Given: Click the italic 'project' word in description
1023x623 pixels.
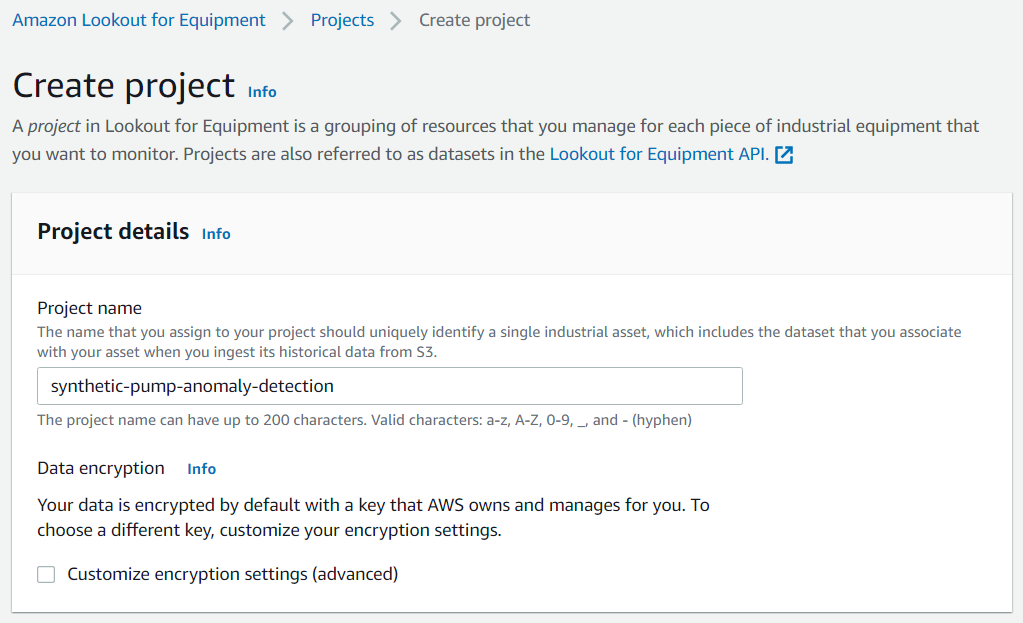Looking at the screenshot, I should pos(54,126).
